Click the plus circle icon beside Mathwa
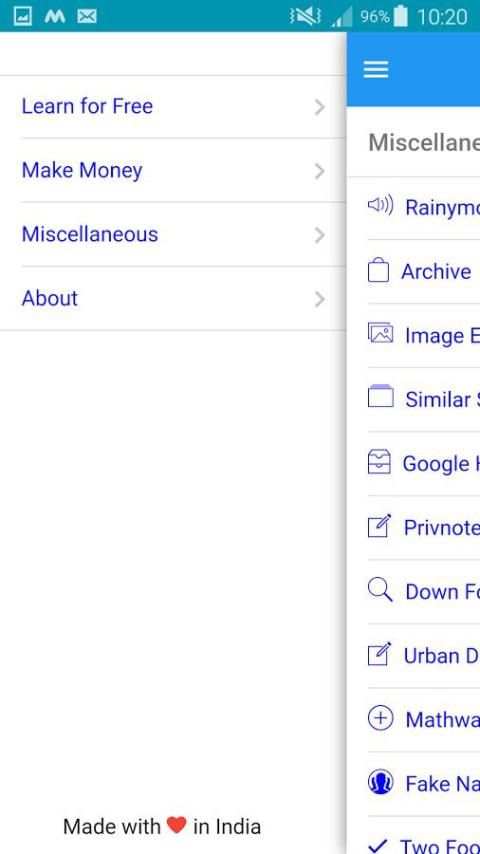 tap(380, 718)
